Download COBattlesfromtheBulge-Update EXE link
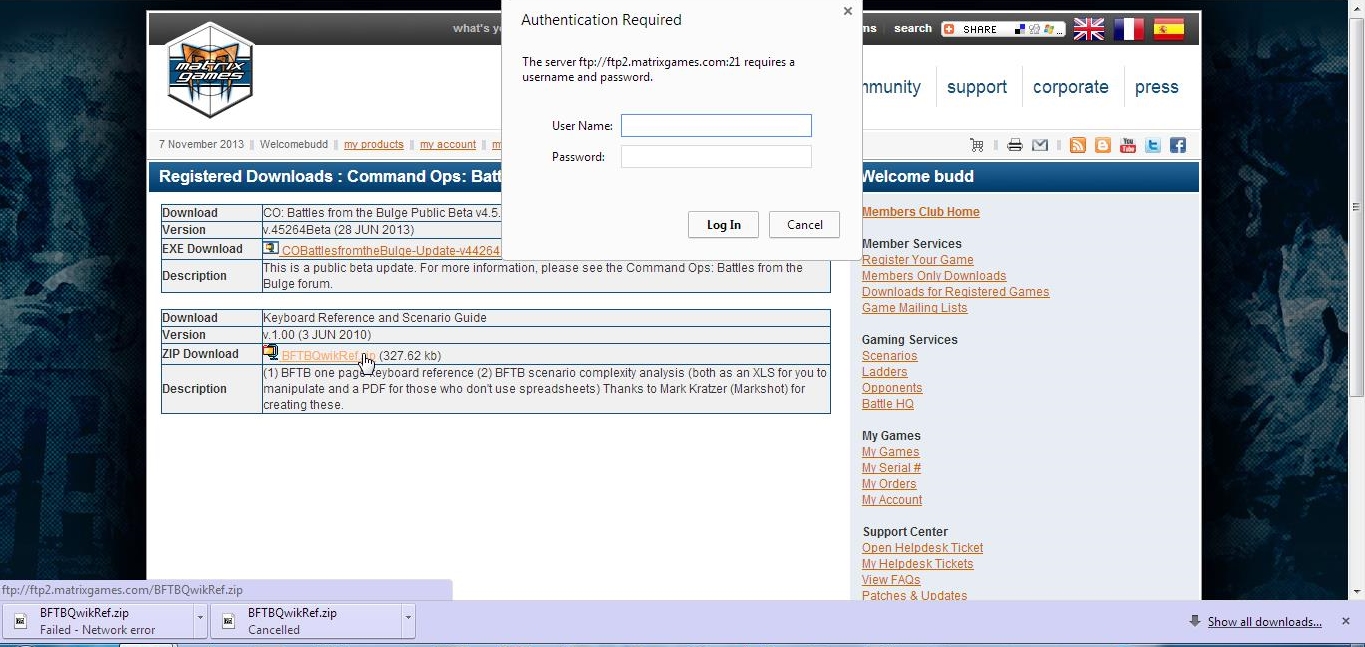Image resolution: width=1365 pixels, height=647 pixels. click(x=391, y=251)
